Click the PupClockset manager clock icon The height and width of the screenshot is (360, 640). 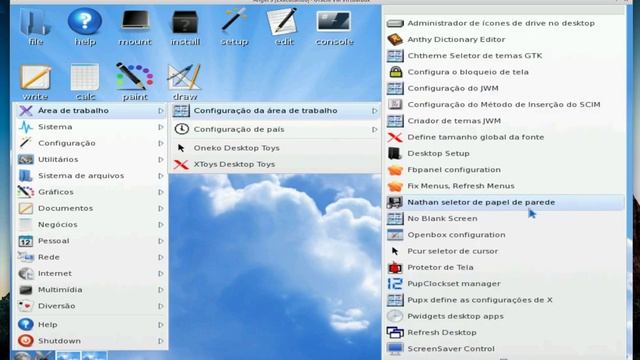395,284
